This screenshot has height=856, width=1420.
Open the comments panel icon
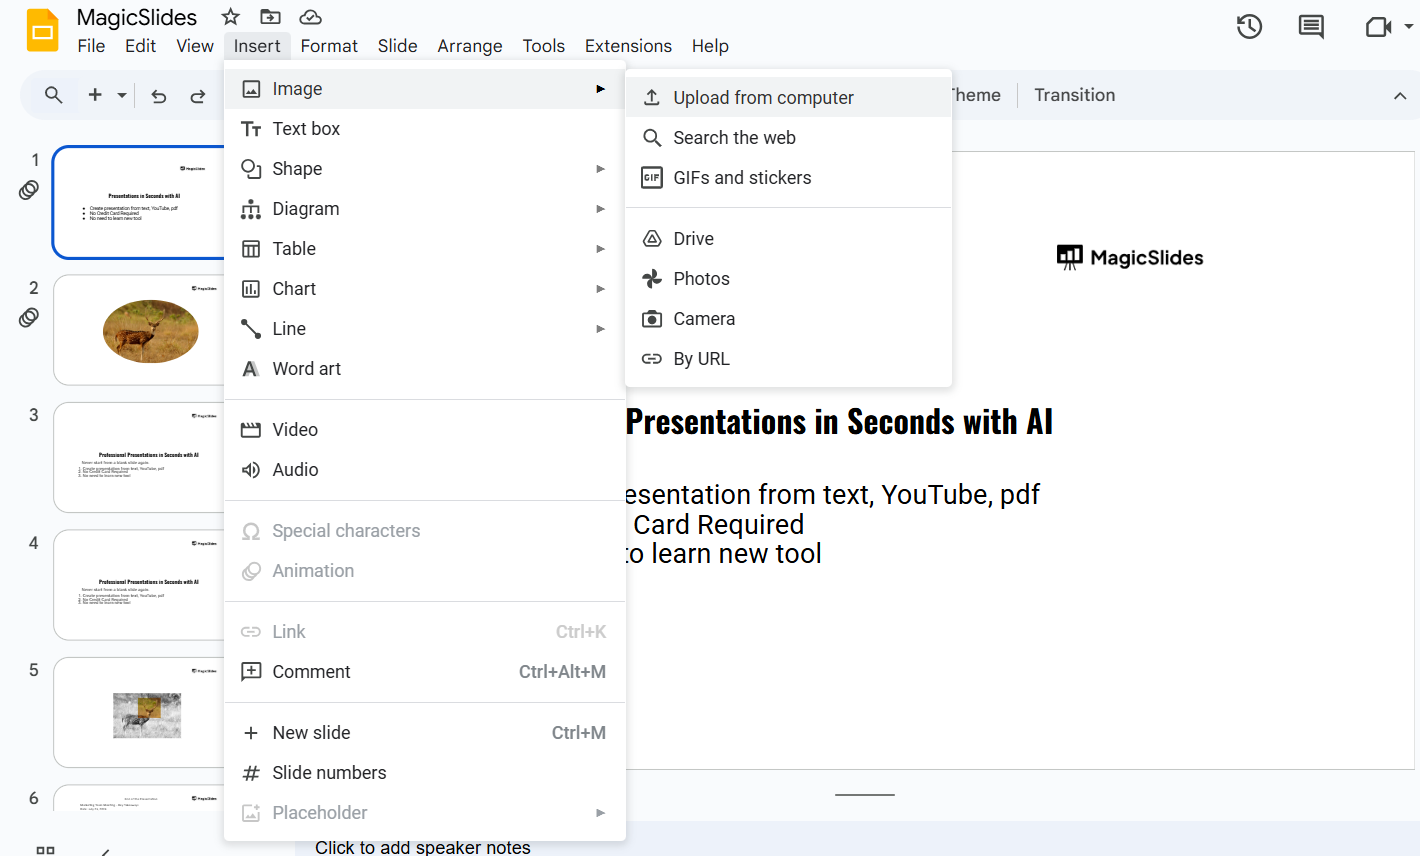(x=1311, y=27)
